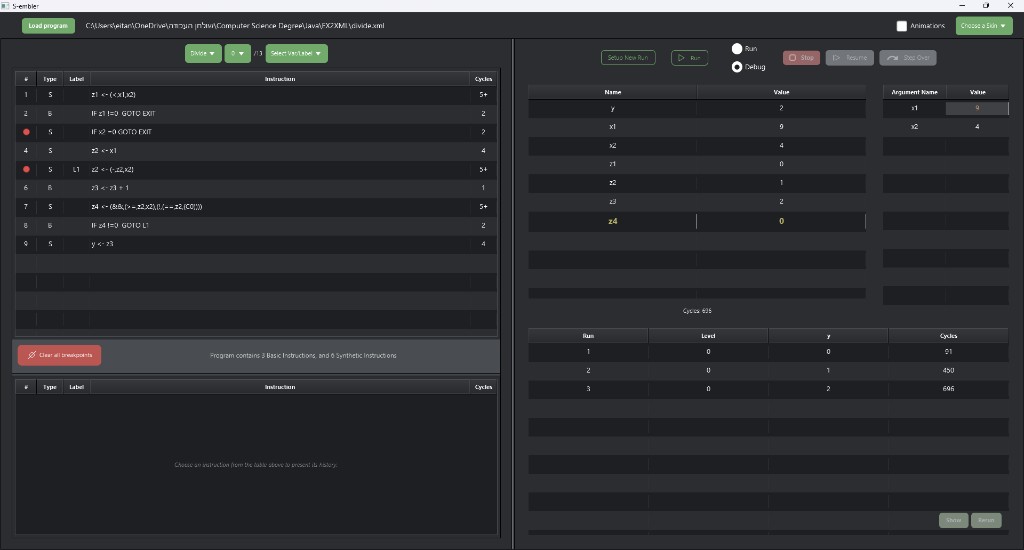Select run 1 in the history table
This screenshot has width=1024, height=550.
[x=768, y=351]
